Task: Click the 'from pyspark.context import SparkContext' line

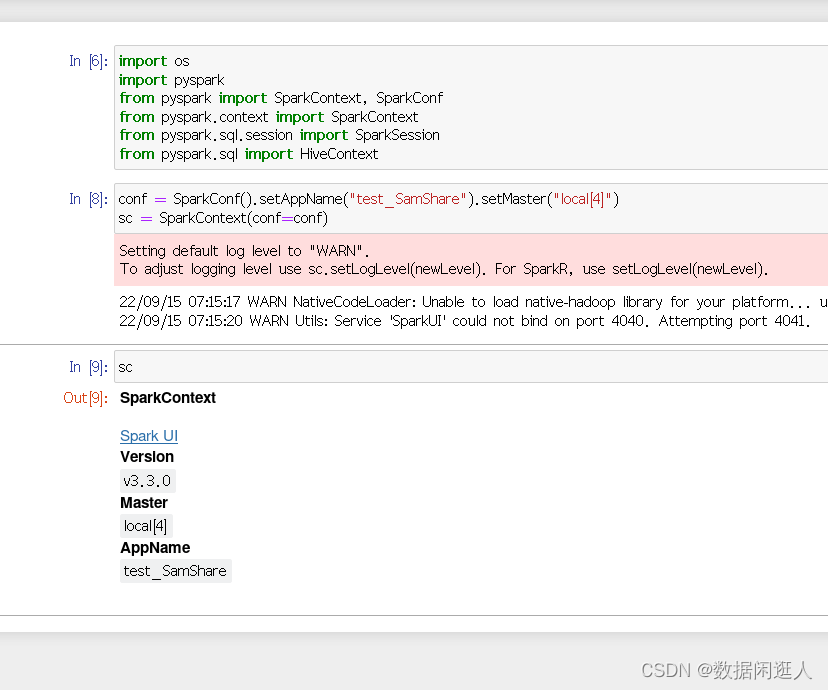Action: tap(269, 117)
